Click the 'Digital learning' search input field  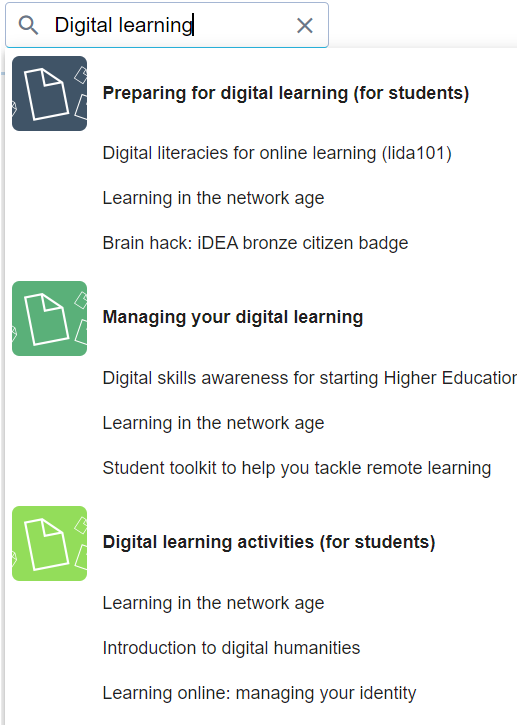tap(167, 25)
